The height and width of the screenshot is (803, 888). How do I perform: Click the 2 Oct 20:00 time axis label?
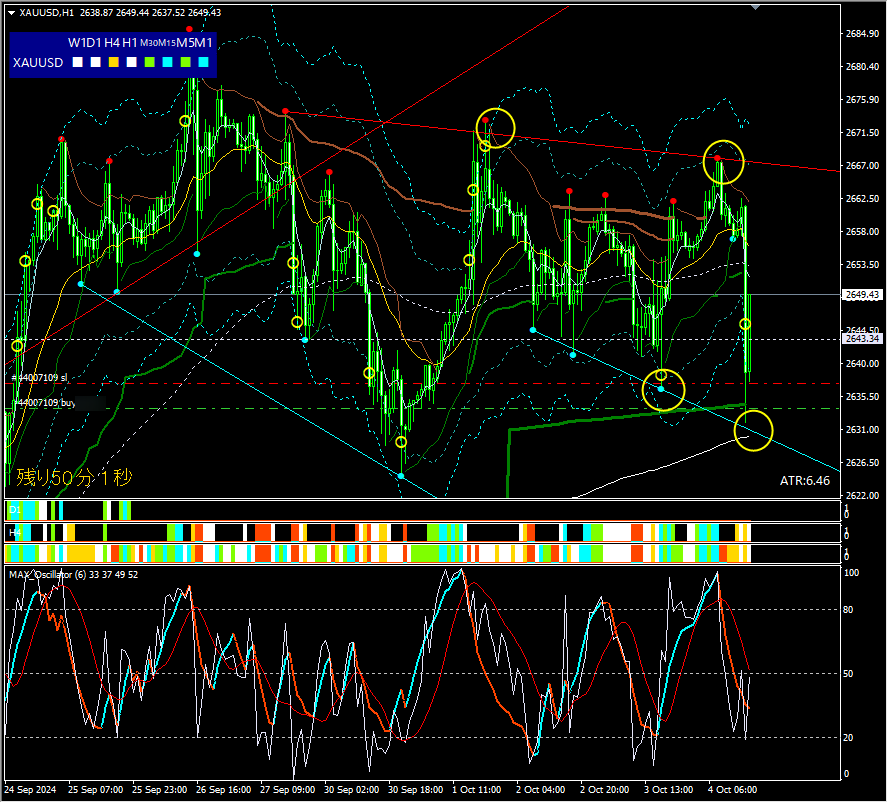point(604,790)
